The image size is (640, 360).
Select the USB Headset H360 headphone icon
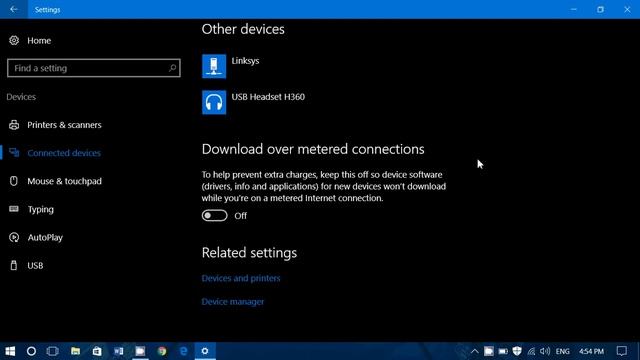point(214,102)
